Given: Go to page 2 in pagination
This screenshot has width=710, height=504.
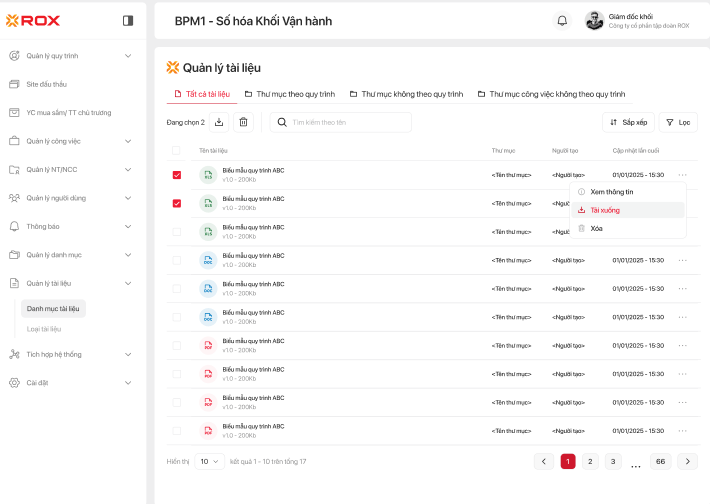Looking at the screenshot, I should (x=591, y=461).
